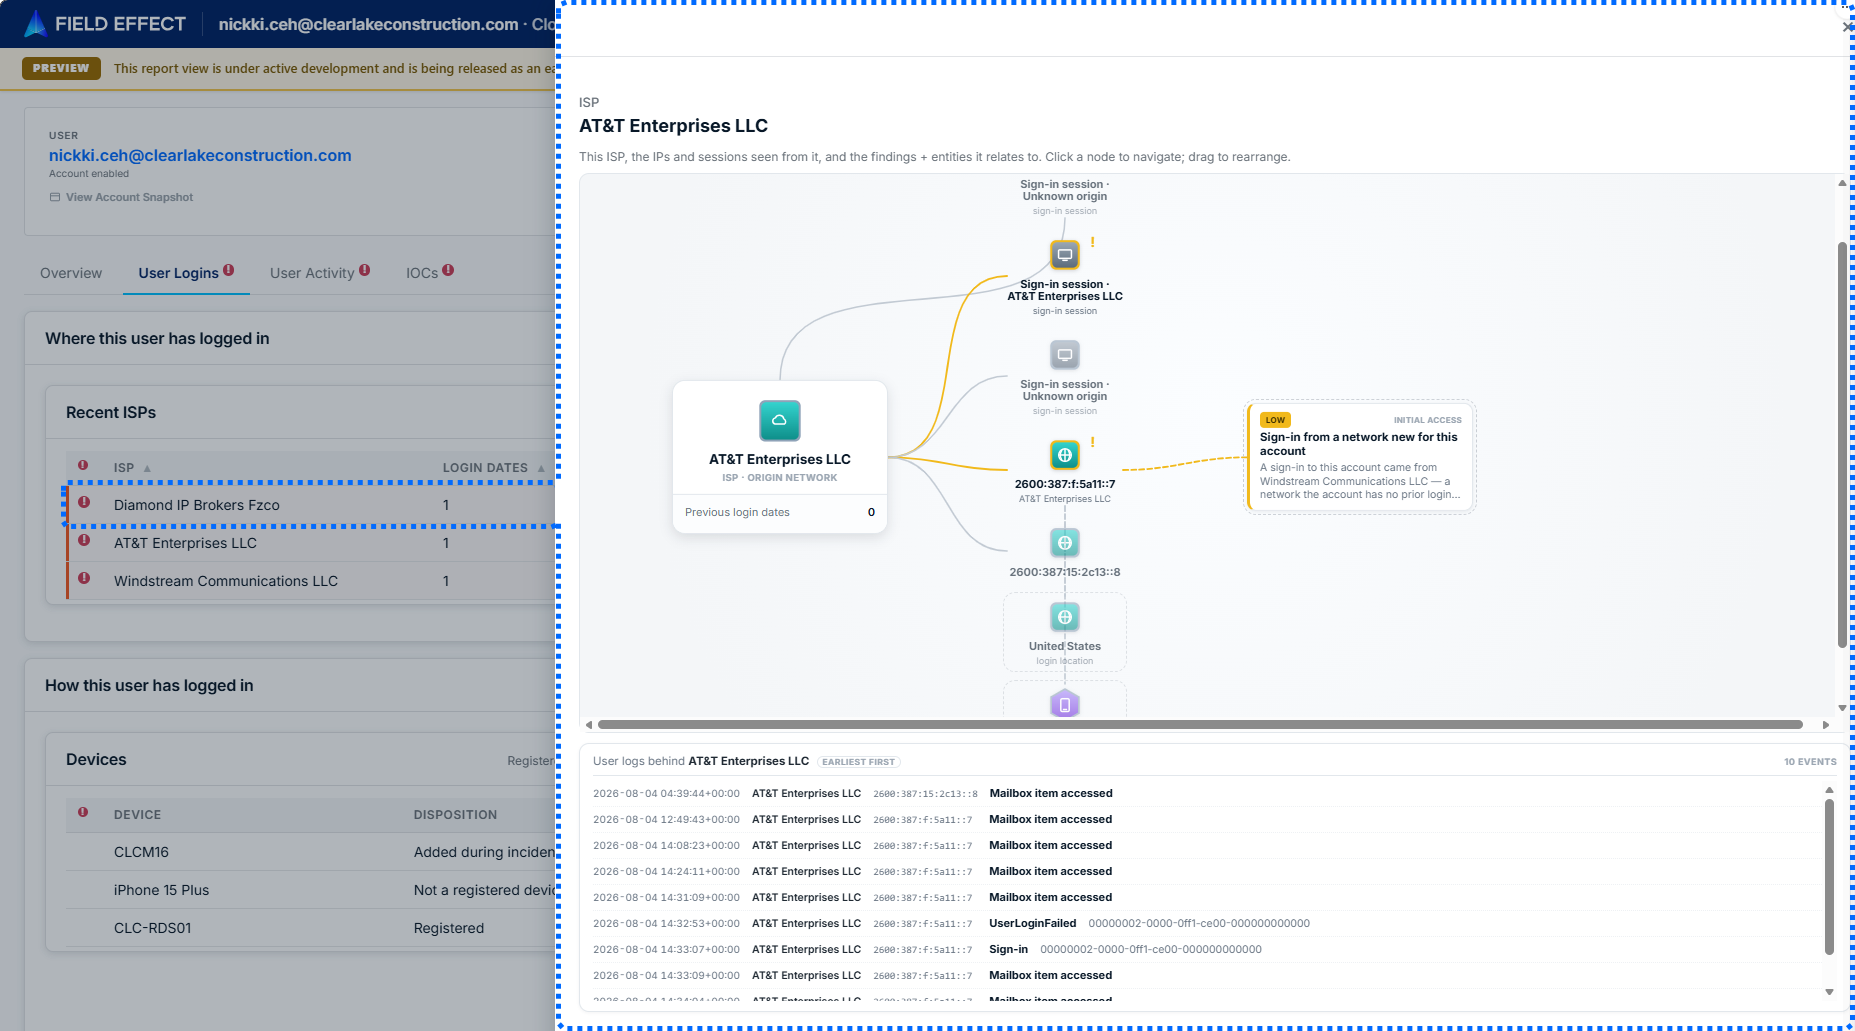Click the top Unknown origin session label

point(1065,190)
